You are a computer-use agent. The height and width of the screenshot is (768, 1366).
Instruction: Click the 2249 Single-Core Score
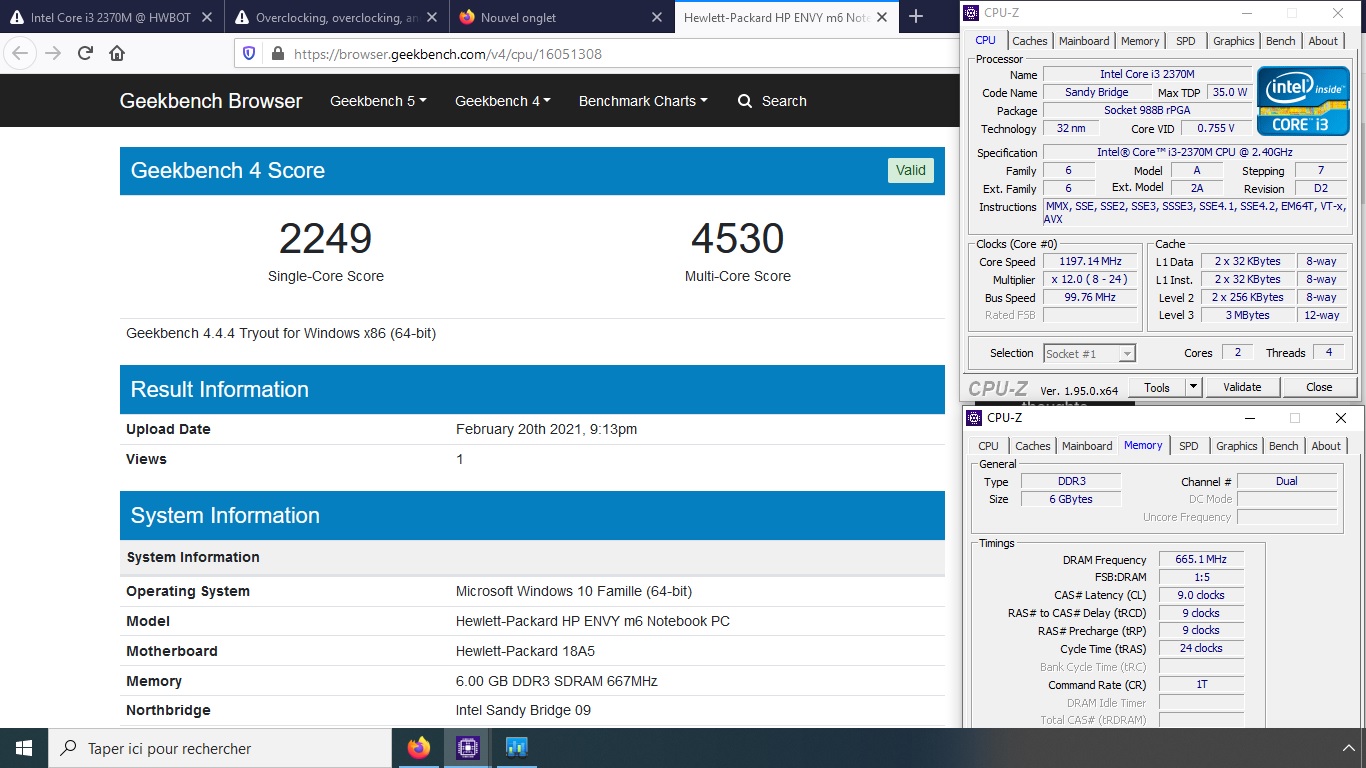pos(325,239)
